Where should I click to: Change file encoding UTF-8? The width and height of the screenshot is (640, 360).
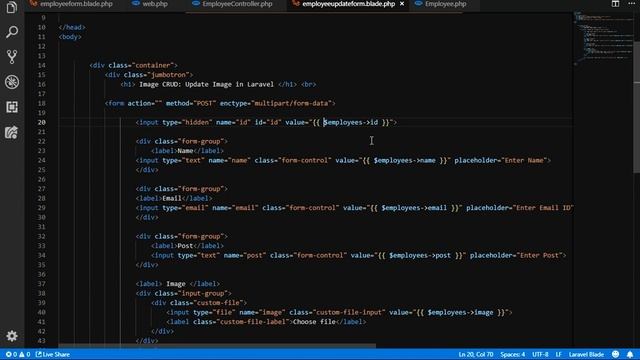tap(540, 354)
